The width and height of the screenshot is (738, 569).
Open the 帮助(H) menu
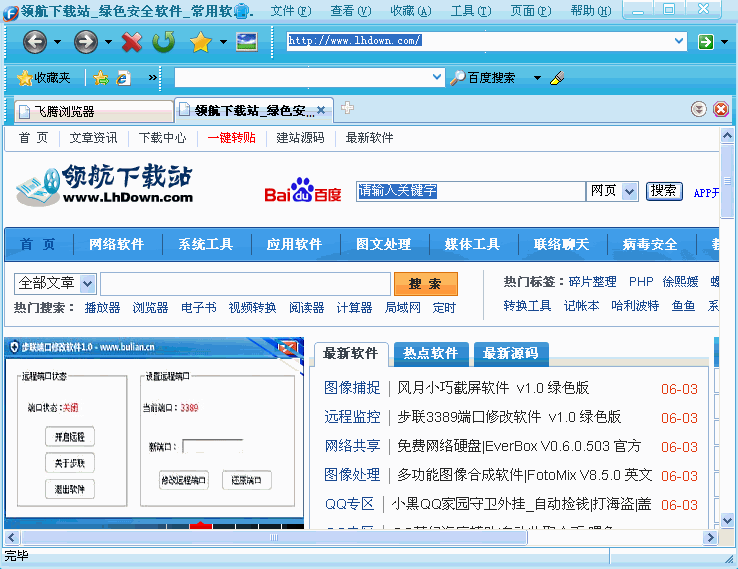[x=591, y=11]
